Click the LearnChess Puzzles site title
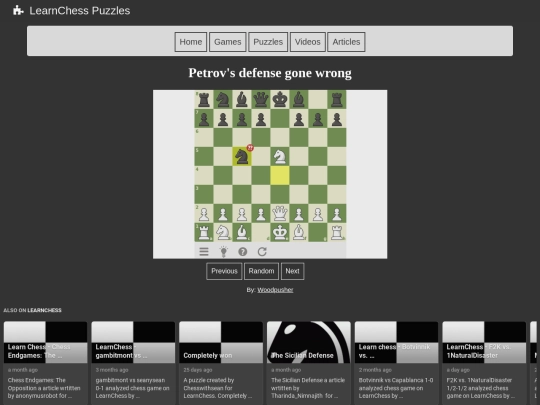Screen dimensions: 540x405 80,11
